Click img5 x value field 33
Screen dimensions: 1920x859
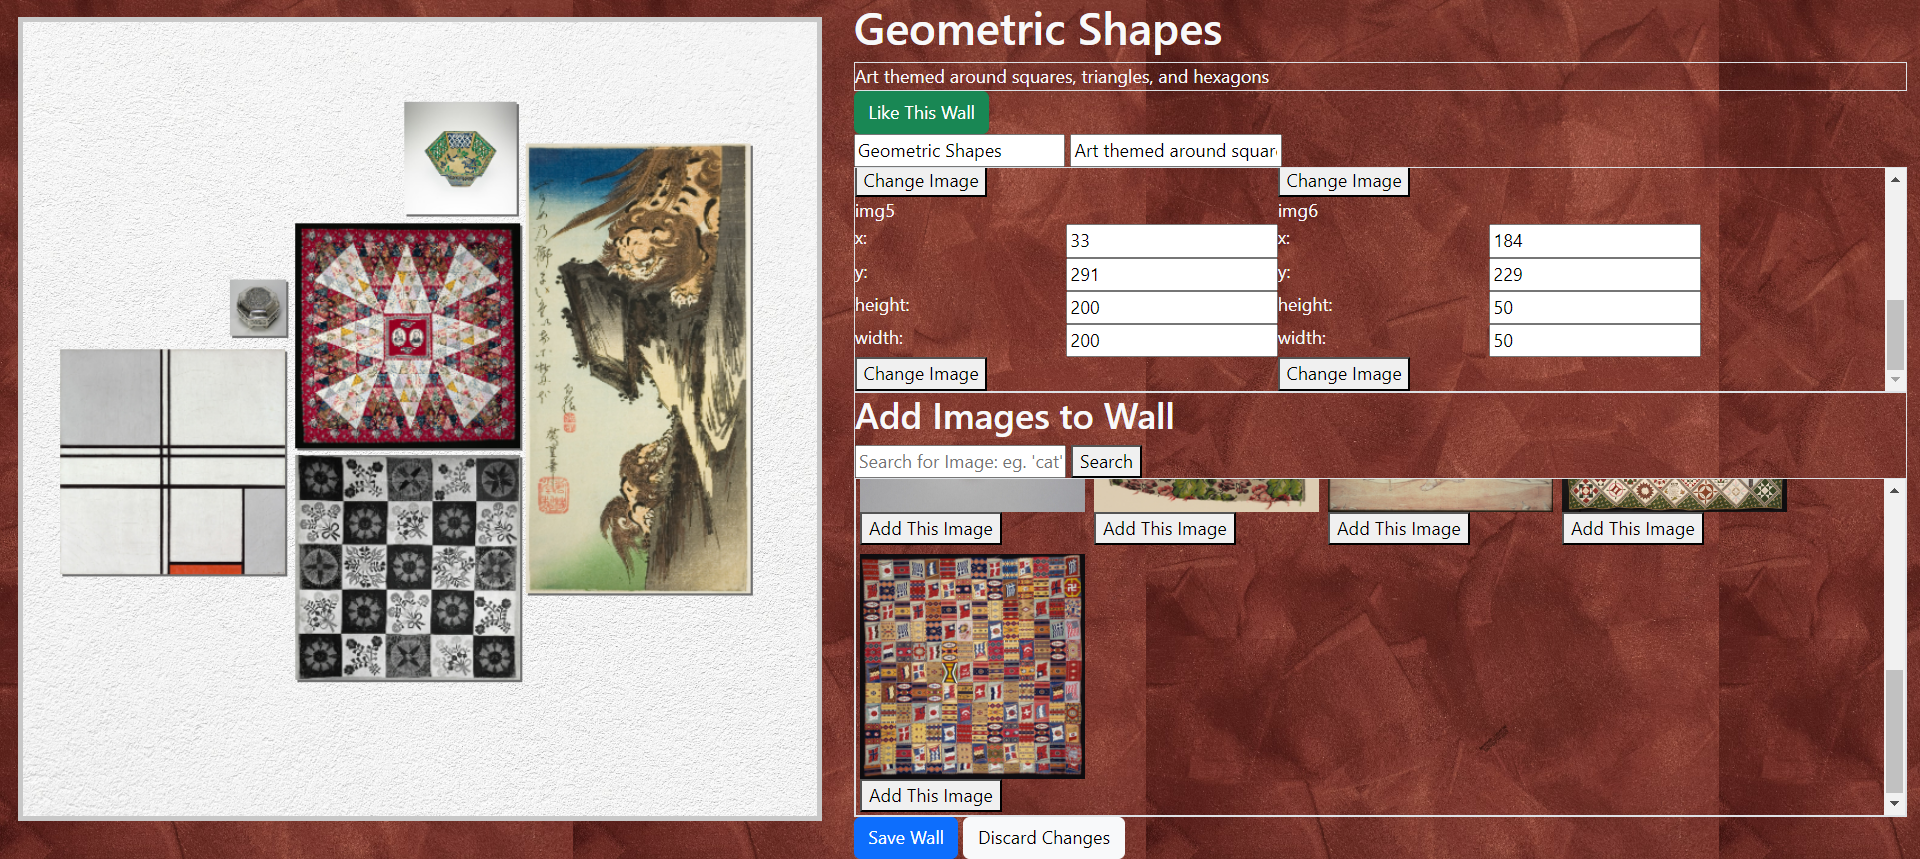coord(1171,241)
